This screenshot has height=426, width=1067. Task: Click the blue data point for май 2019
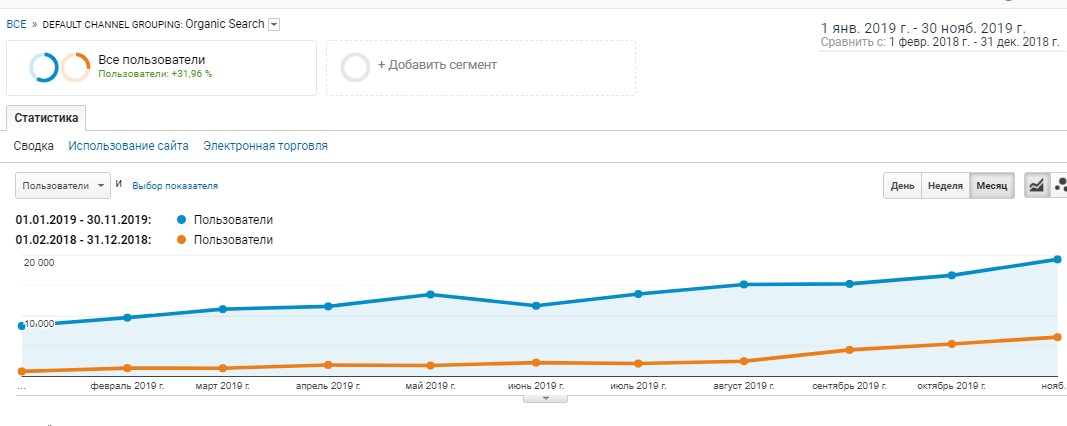pos(430,295)
